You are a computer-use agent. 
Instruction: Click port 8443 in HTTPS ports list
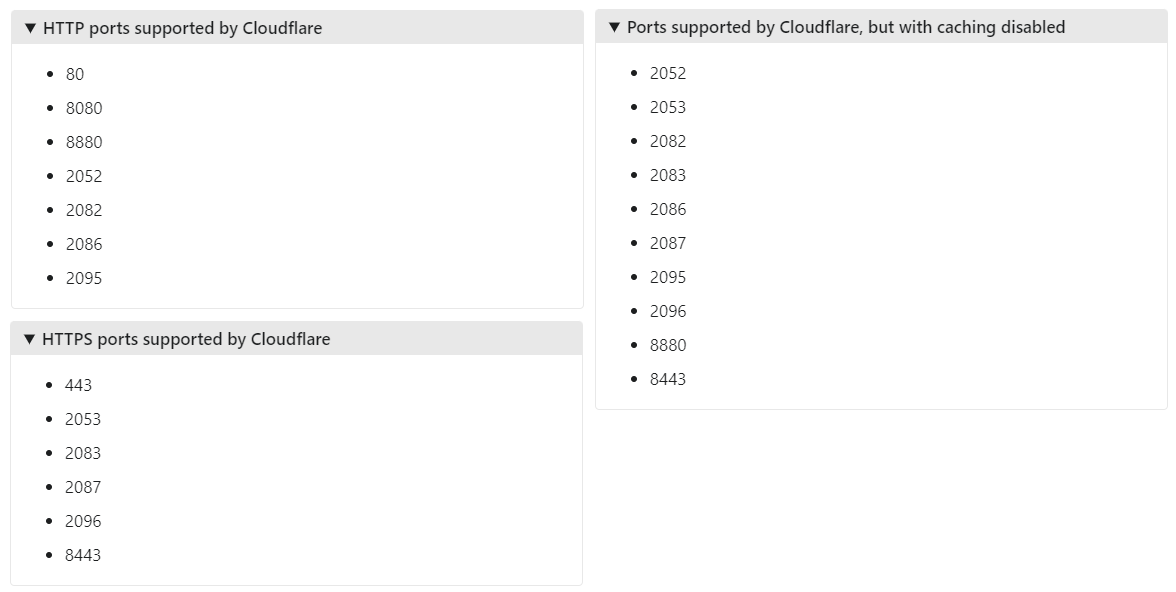(83, 555)
